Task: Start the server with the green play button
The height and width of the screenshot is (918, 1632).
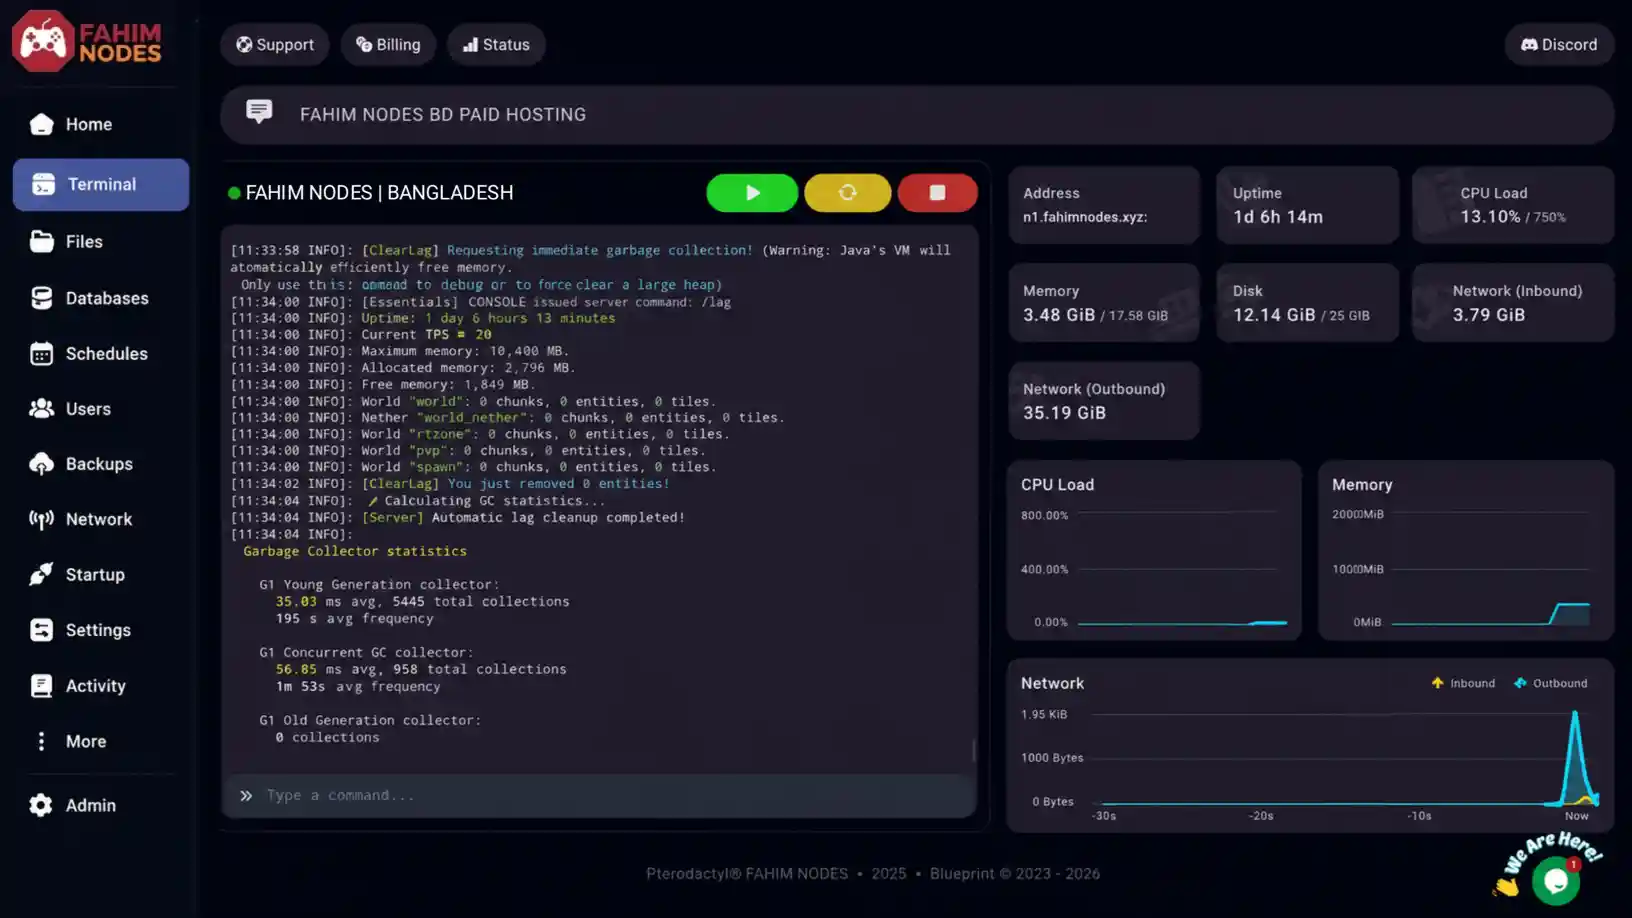Action: tap(752, 193)
